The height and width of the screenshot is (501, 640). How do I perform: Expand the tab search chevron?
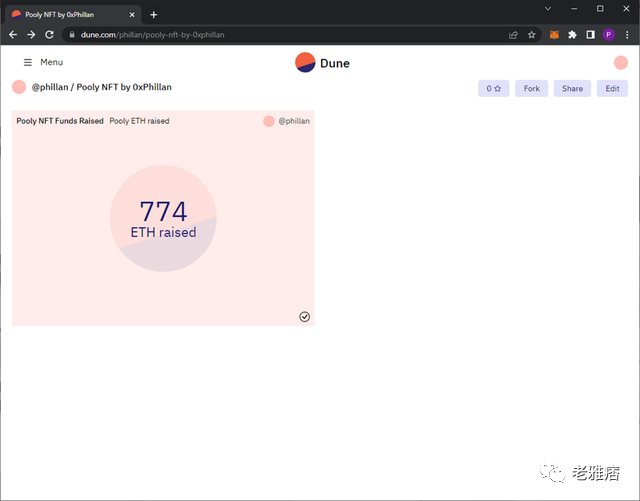click(549, 8)
